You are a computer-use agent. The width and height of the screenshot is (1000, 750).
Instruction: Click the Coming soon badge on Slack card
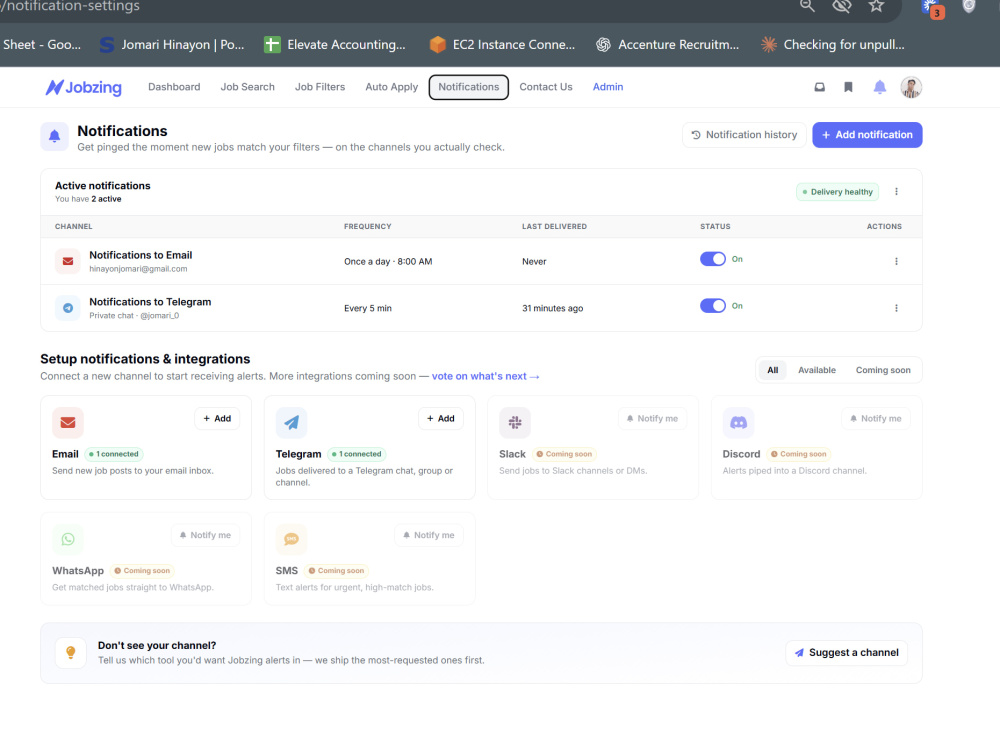tap(564, 454)
